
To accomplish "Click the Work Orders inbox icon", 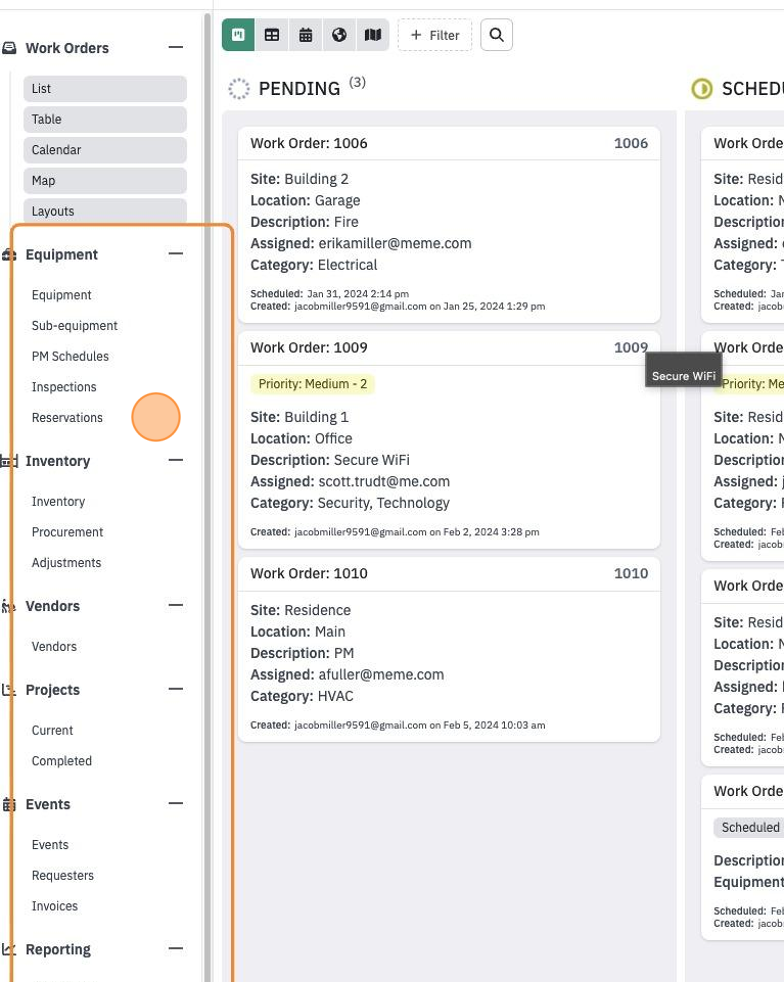I will click(x=9, y=48).
